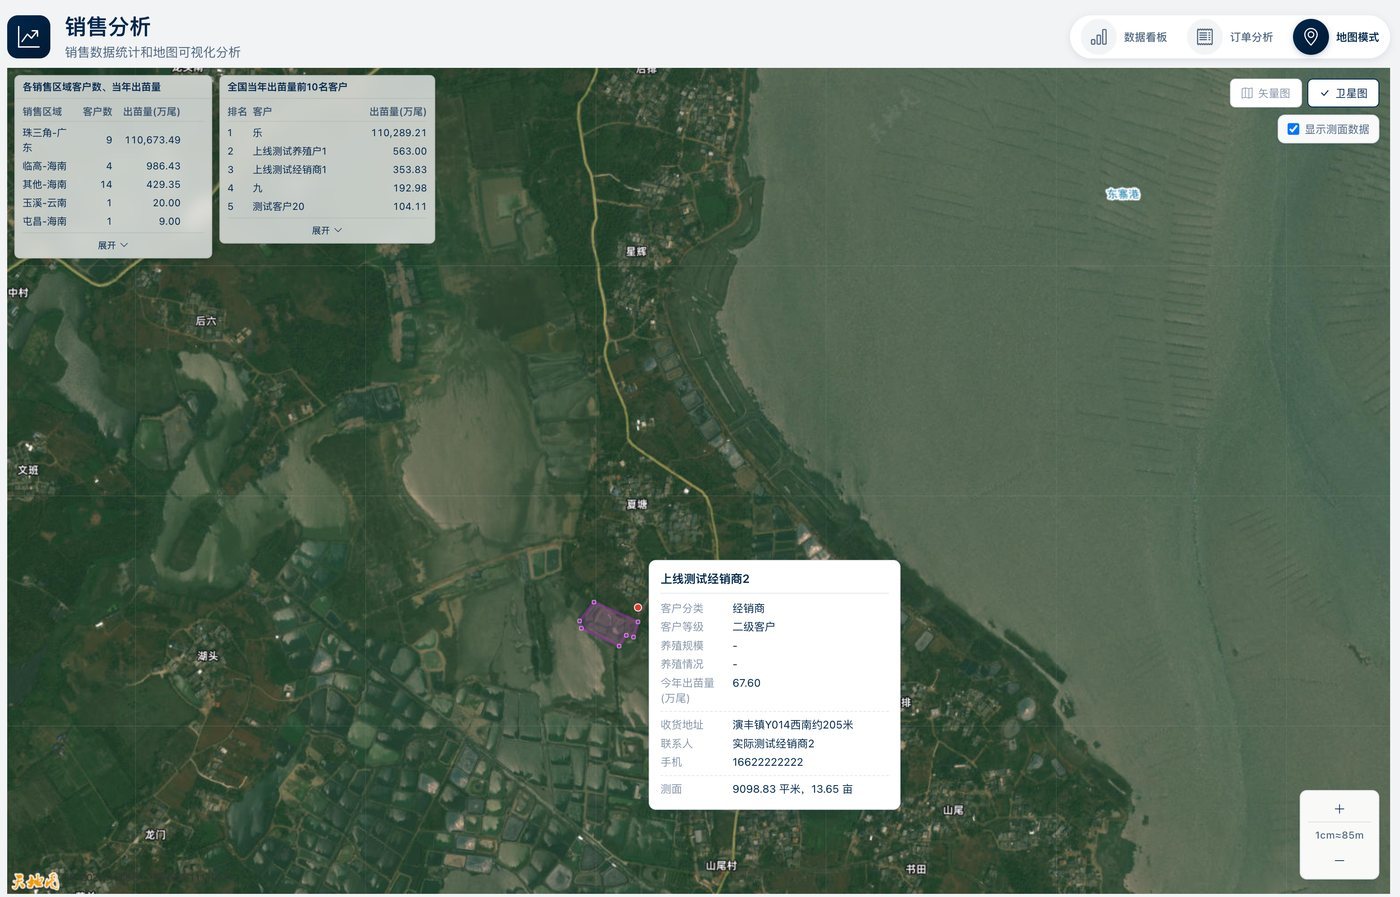The height and width of the screenshot is (897, 1400).
Task: Select the 地图模式 tab
Action: pyautogui.click(x=1338, y=37)
